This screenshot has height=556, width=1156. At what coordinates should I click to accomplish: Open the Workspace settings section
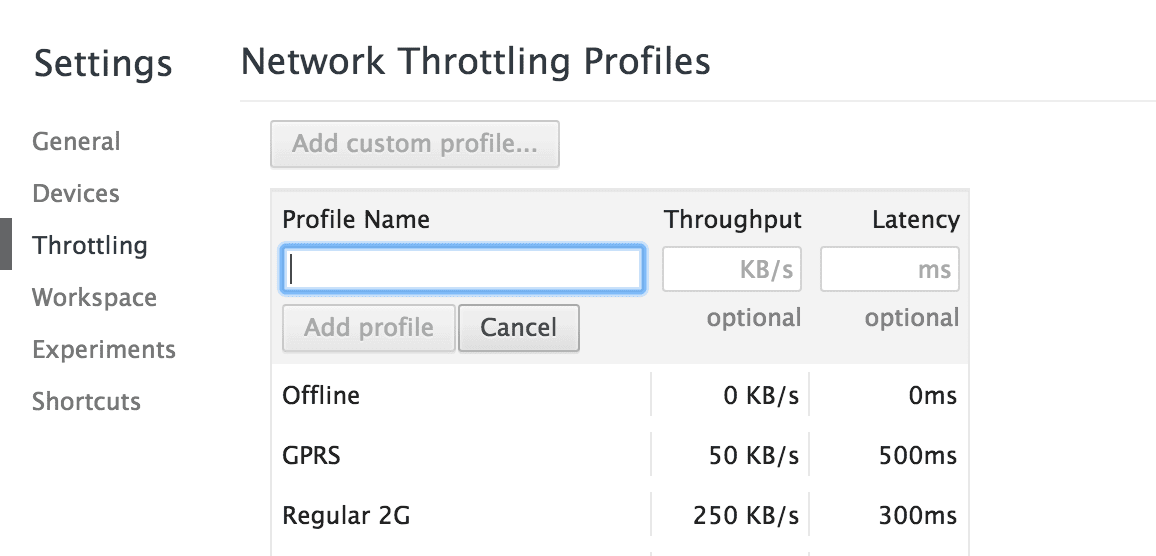pyautogui.click(x=94, y=298)
